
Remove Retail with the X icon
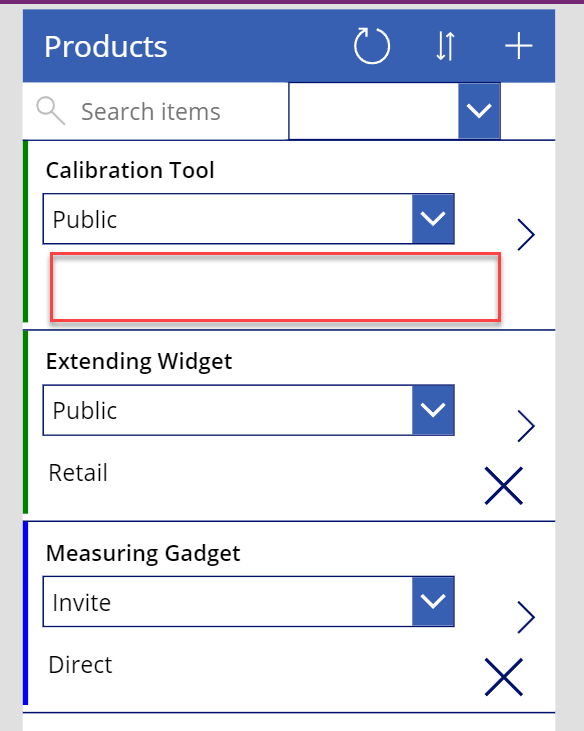click(x=503, y=486)
